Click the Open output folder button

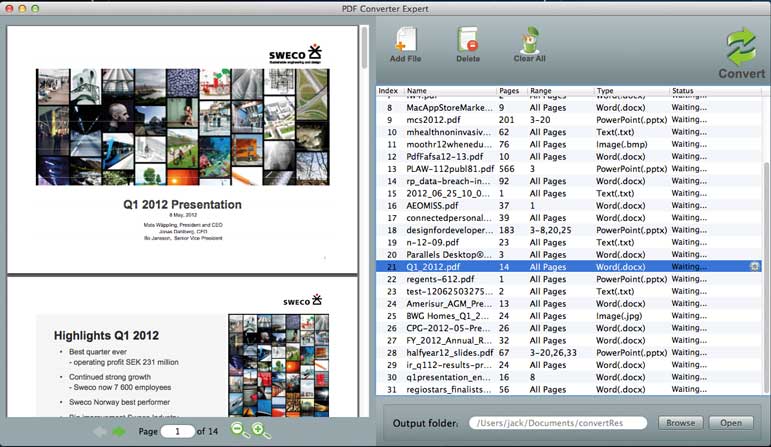pyautogui.click(x=732, y=423)
